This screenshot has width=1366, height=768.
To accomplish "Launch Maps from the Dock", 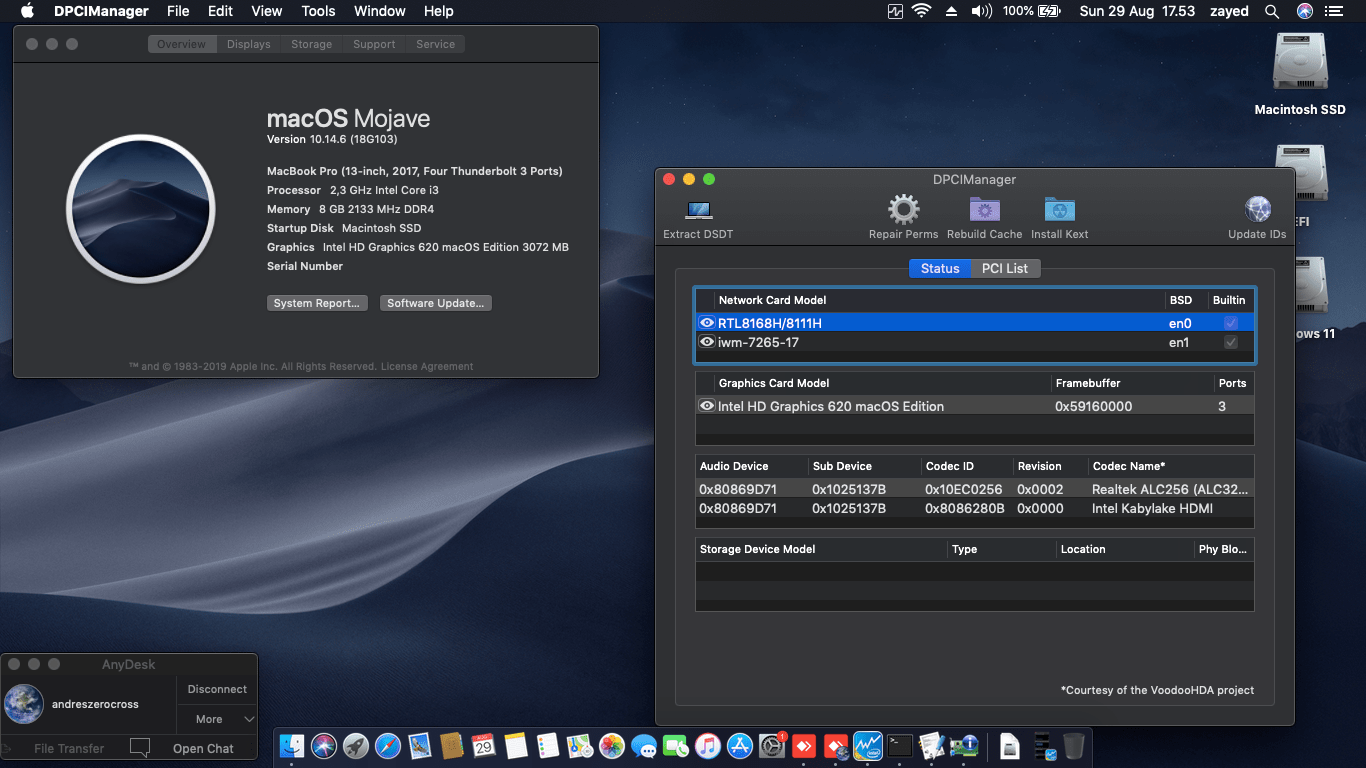I will coord(580,745).
